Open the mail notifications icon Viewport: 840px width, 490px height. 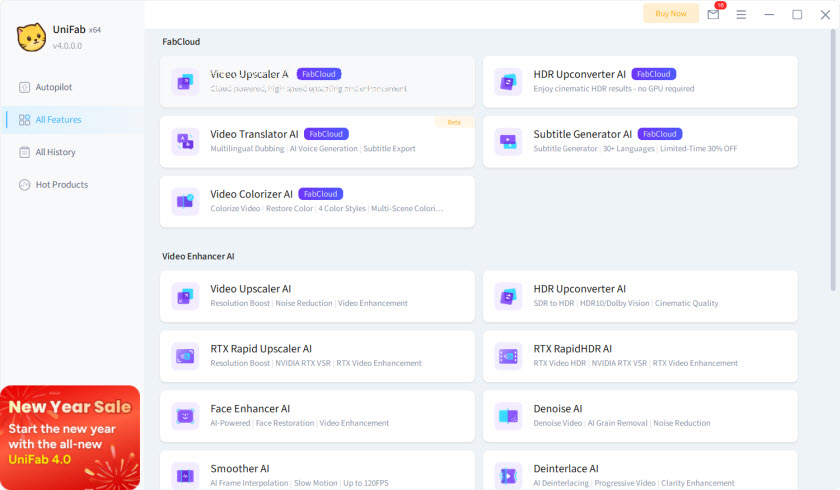click(x=713, y=14)
